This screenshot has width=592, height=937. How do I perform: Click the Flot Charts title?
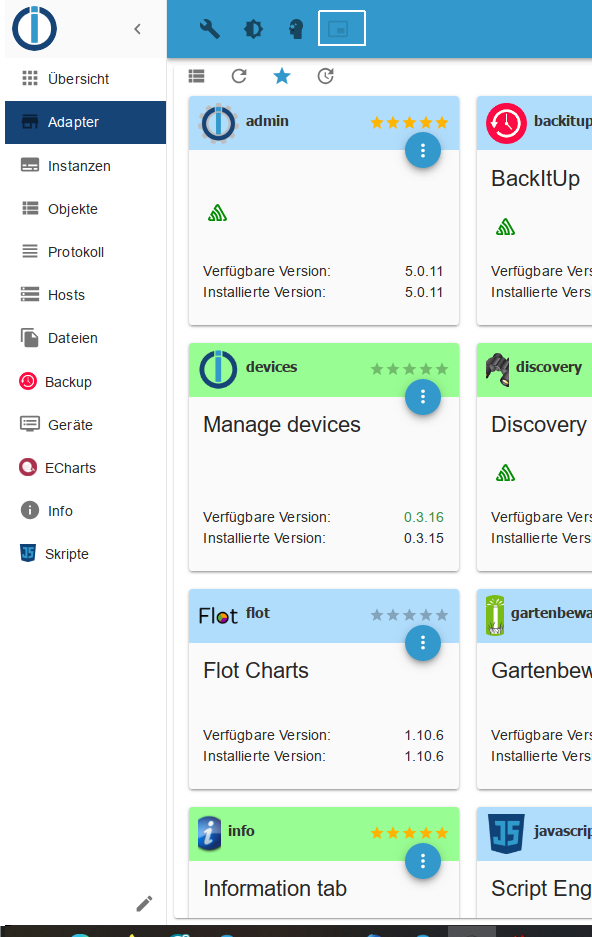click(x=256, y=670)
